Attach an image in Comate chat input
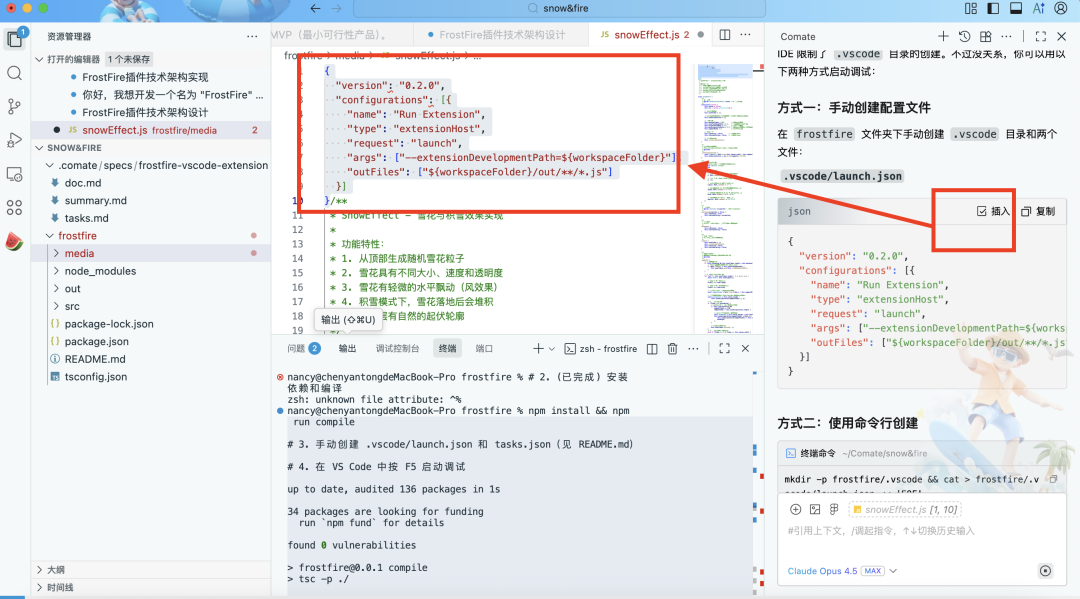The height and width of the screenshot is (599, 1080). tap(815, 509)
